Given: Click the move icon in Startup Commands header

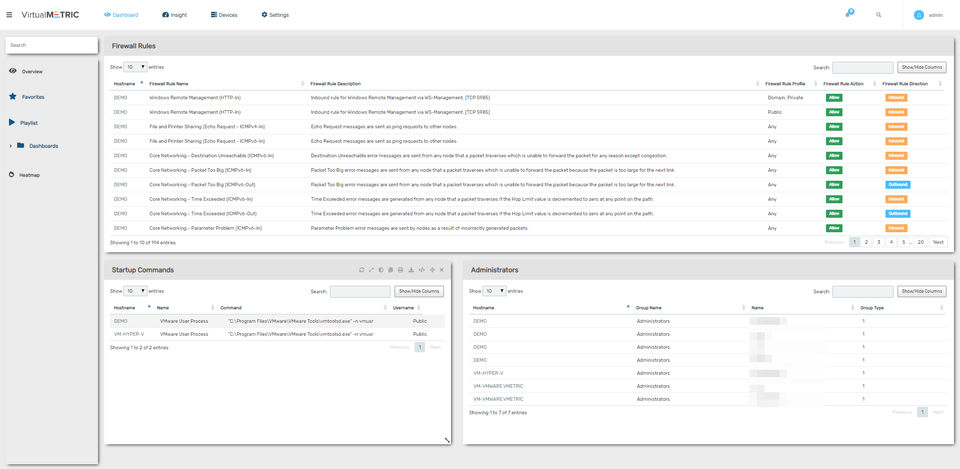Looking at the screenshot, I should click(x=432, y=269).
